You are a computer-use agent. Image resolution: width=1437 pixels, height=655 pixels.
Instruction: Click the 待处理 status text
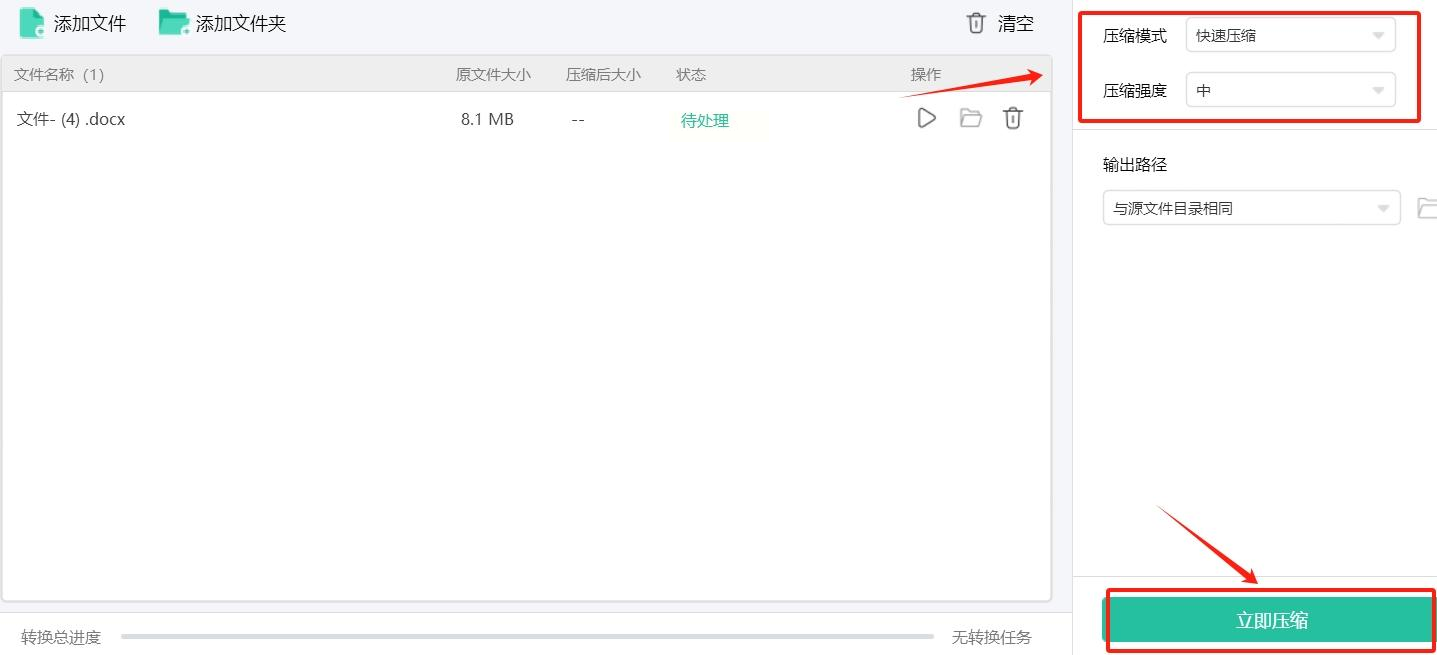click(x=705, y=120)
